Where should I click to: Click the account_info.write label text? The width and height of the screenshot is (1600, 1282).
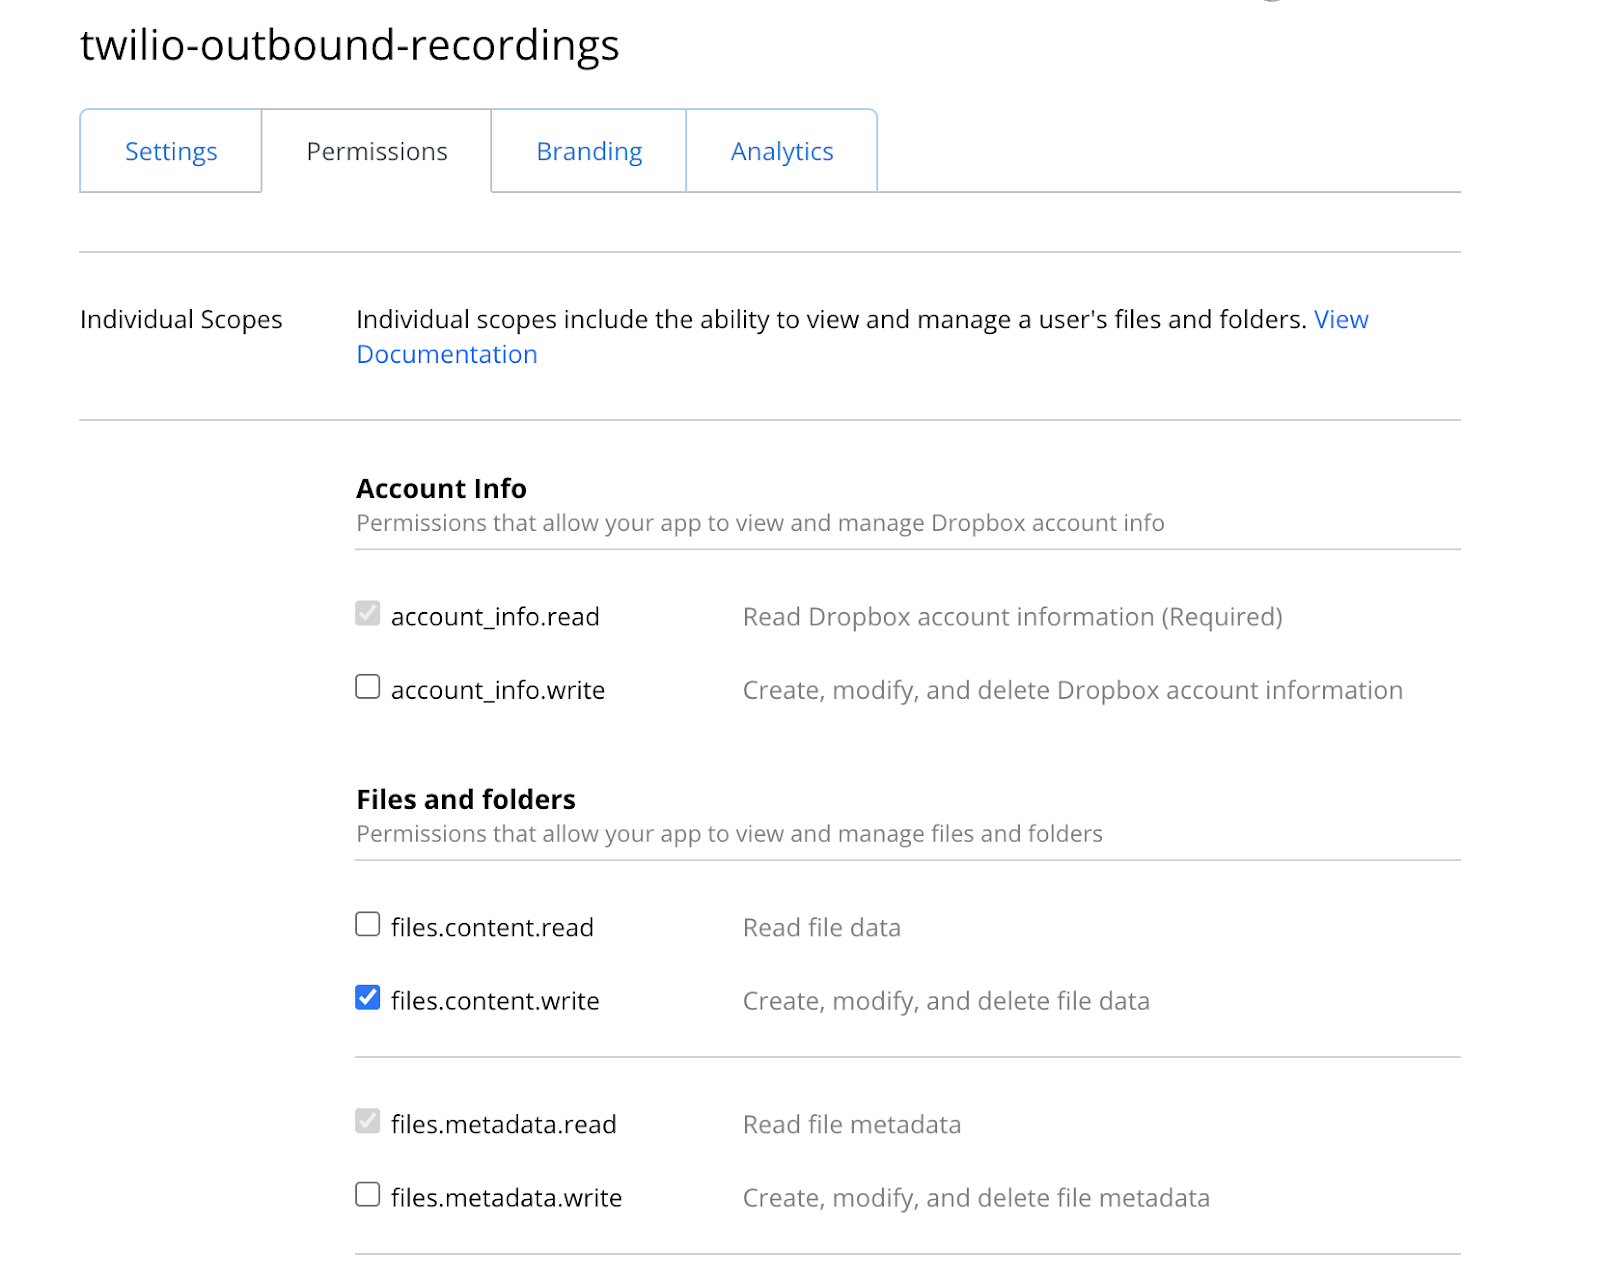[498, 690]
